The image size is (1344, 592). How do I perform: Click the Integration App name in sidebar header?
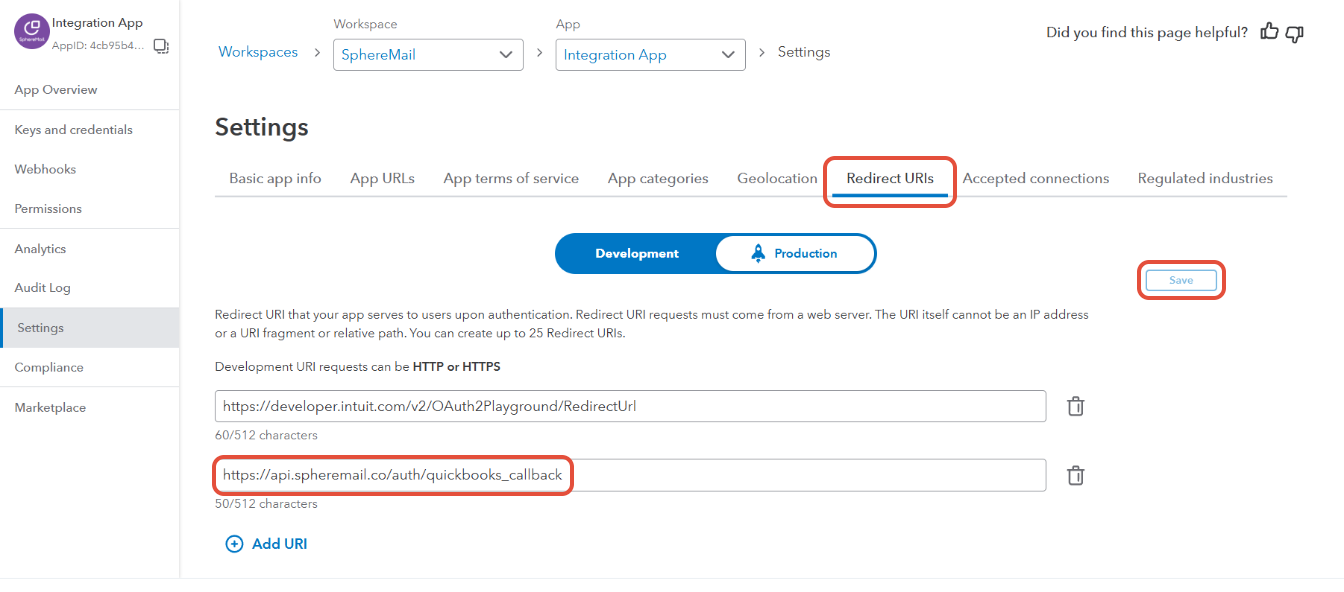97,23
